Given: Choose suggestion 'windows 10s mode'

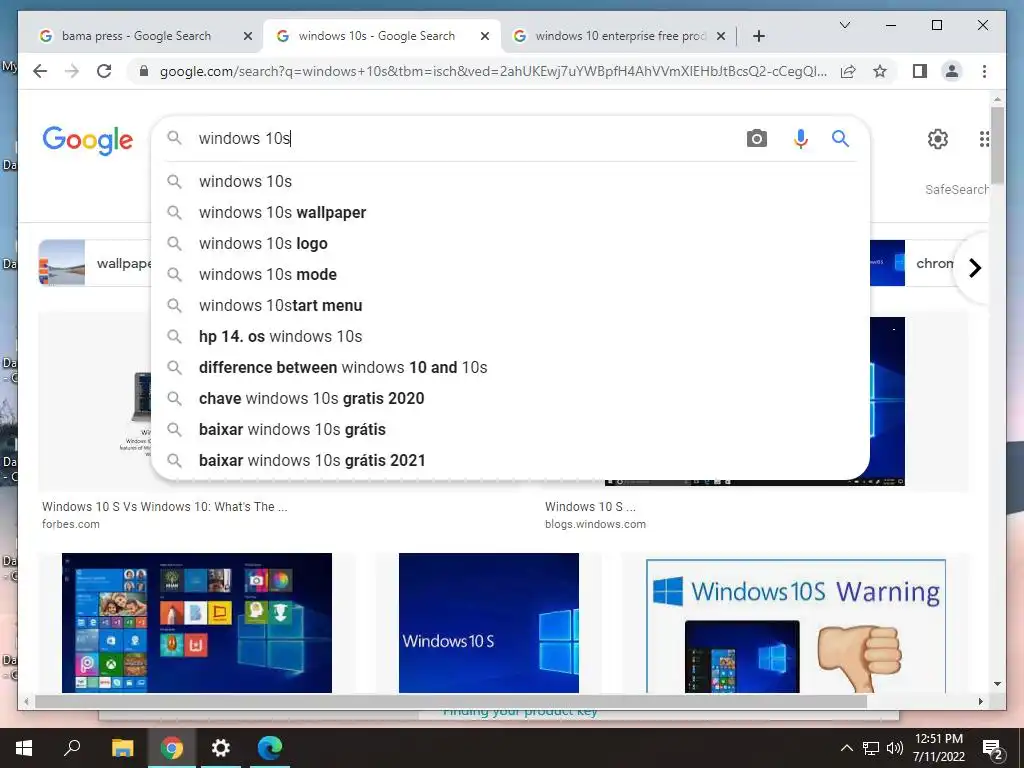Looking at the screenshot, I should click(509, 274).
